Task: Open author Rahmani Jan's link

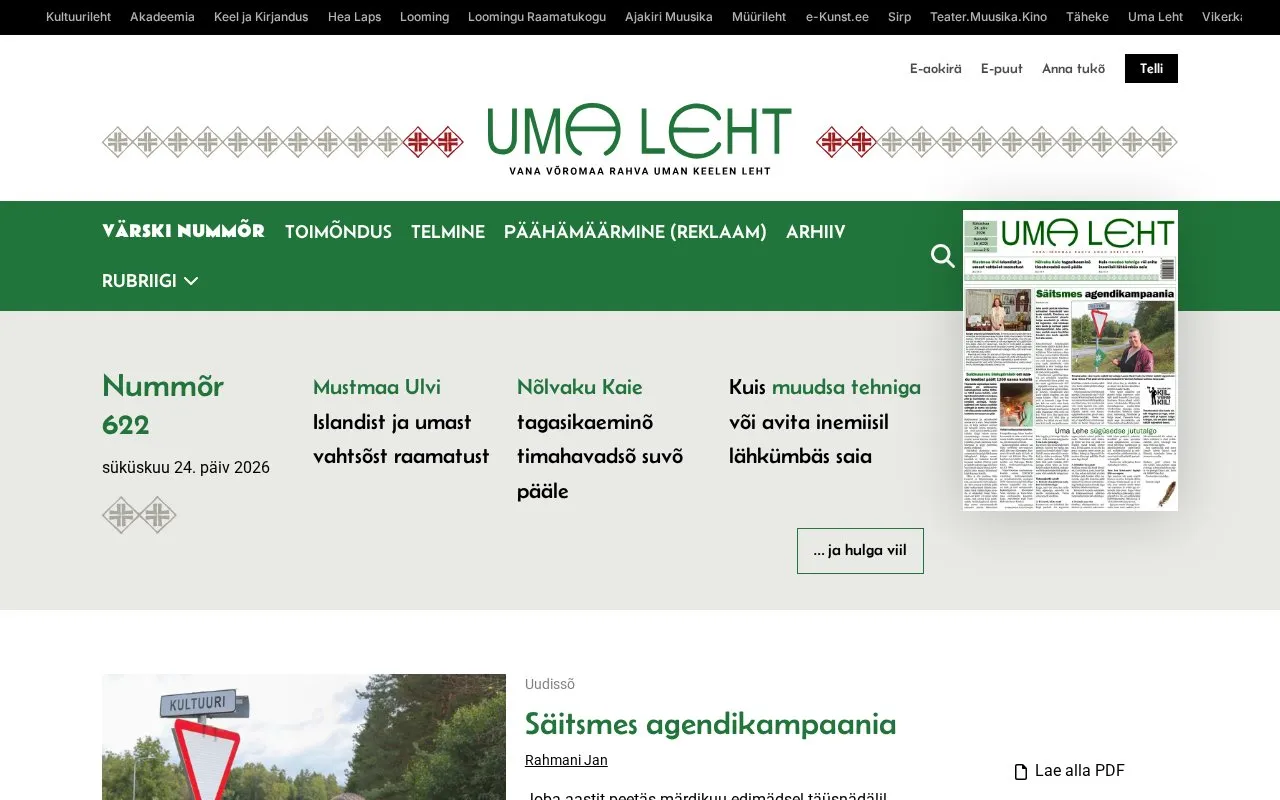Action: coord(566,760)
